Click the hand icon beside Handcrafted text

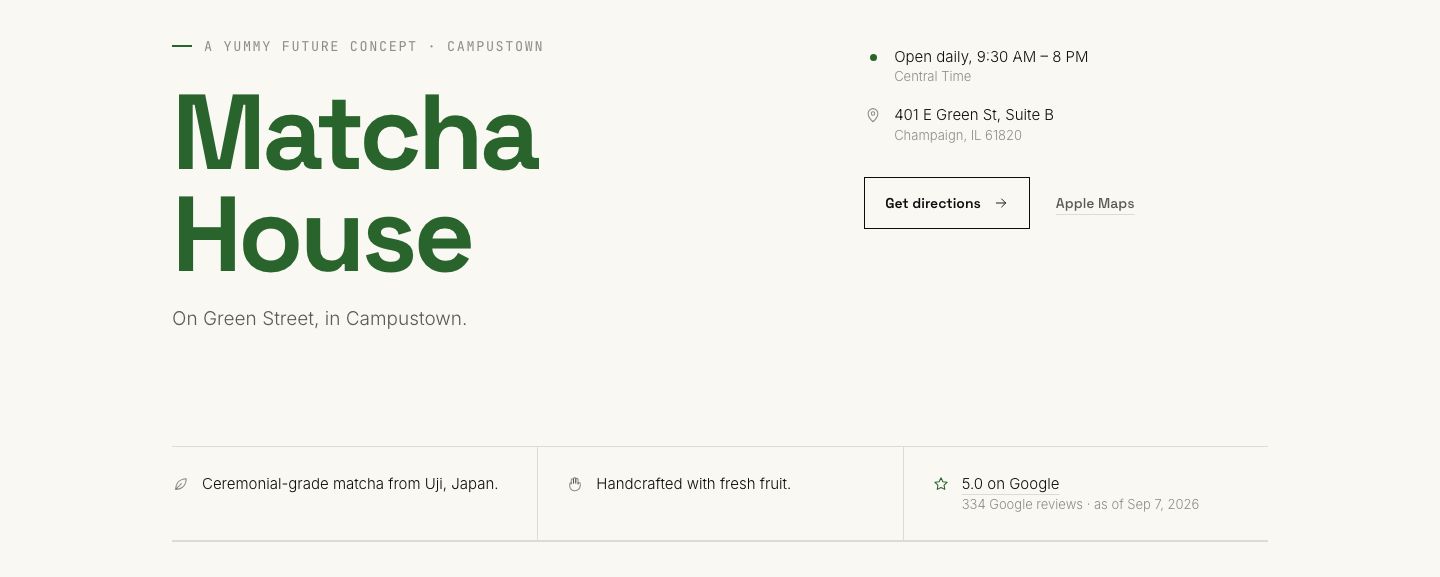pyautogui.click(x=575, y=484)
